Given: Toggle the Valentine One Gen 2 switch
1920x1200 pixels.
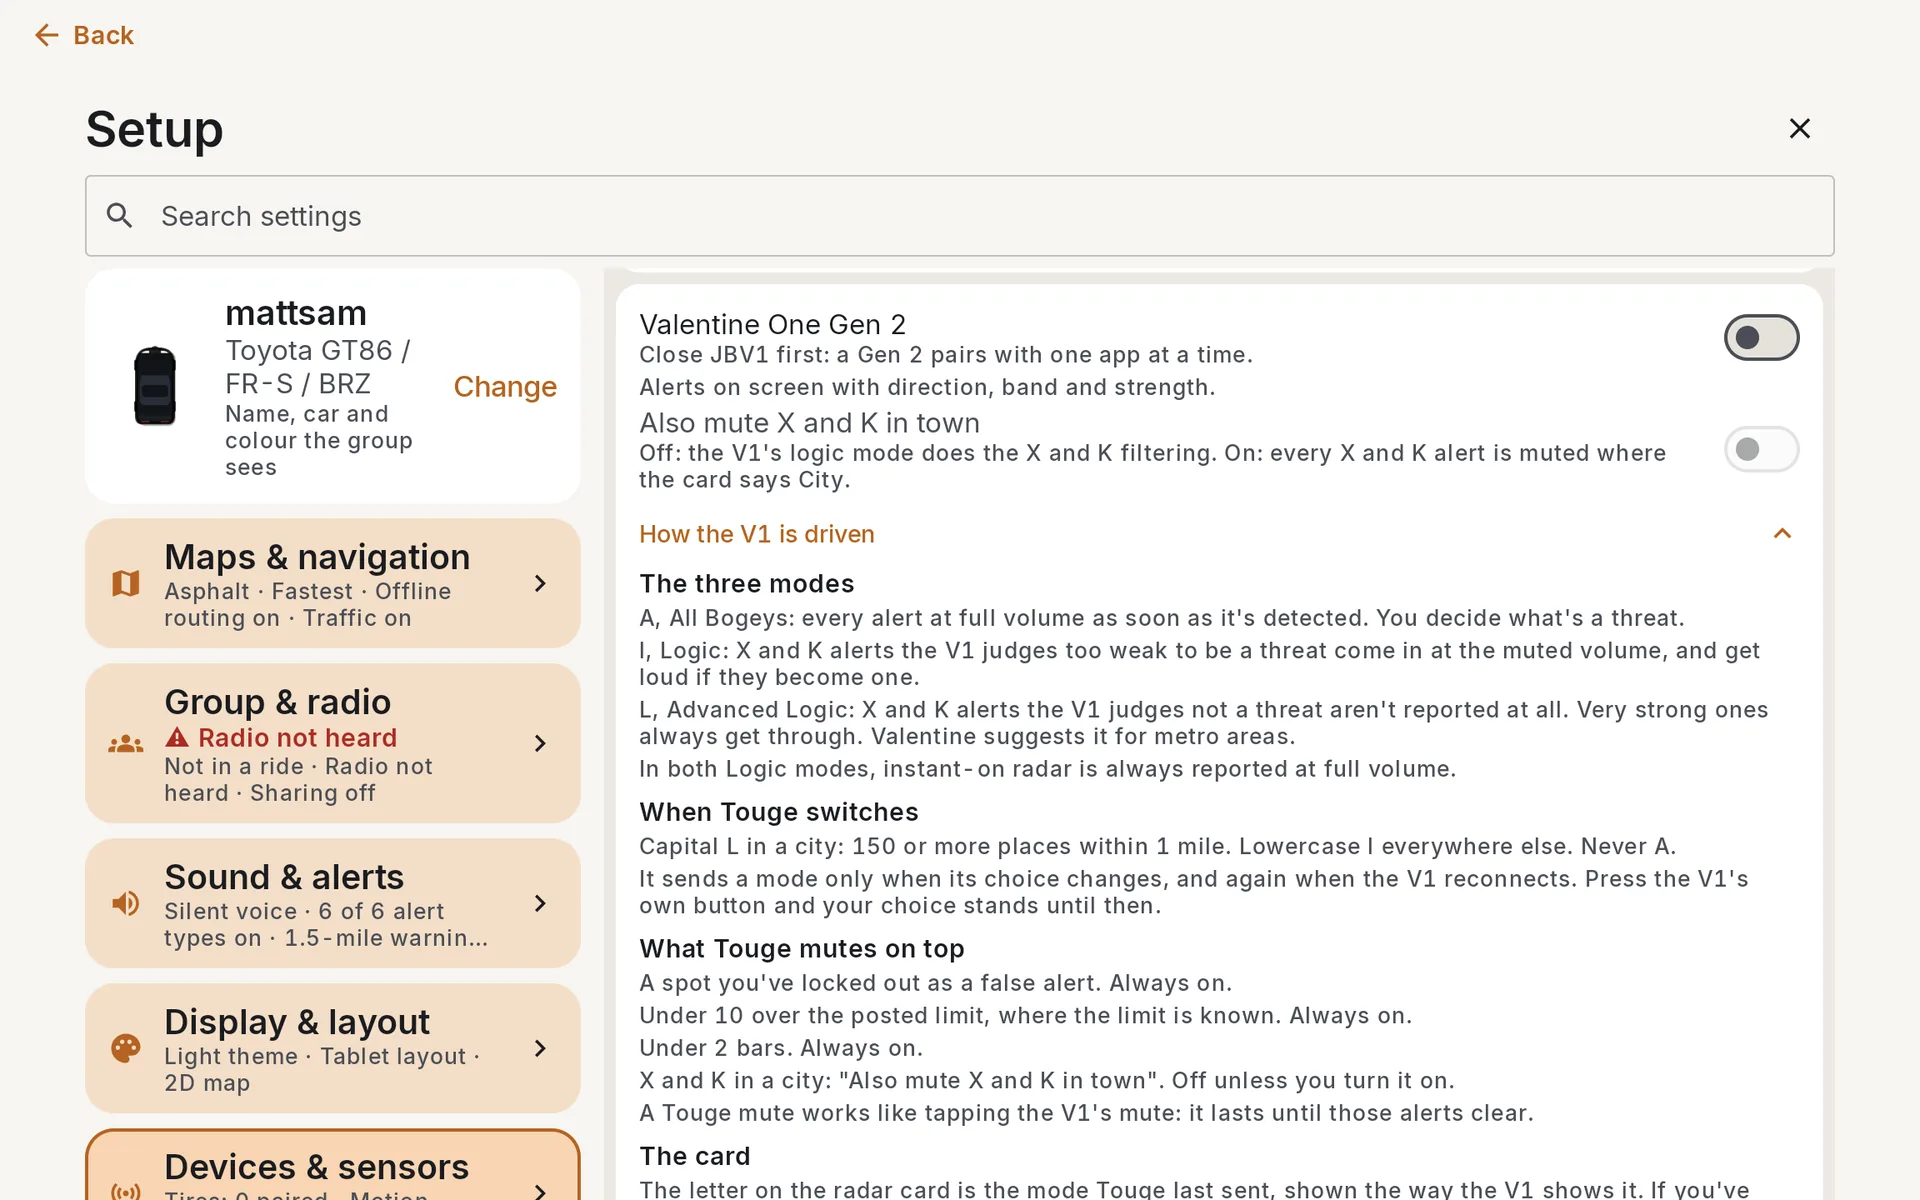Looking at the screenshot, I should click(x=1761, y=338).
